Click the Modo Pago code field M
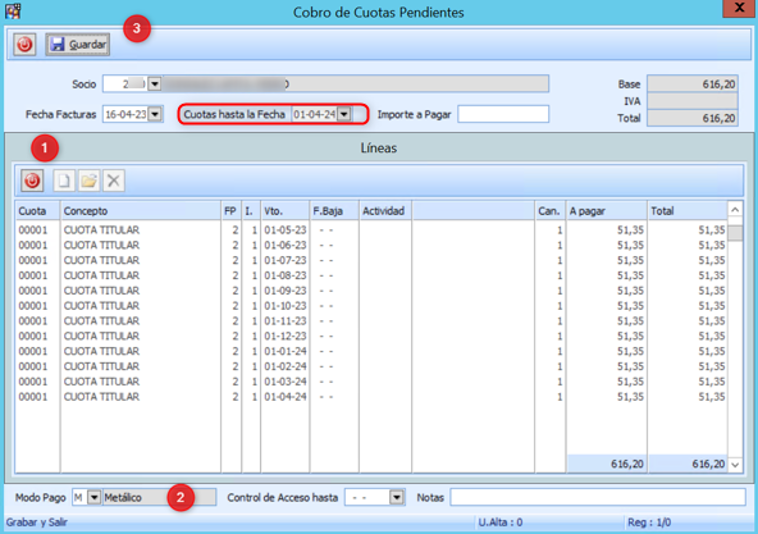 point(80,497)
